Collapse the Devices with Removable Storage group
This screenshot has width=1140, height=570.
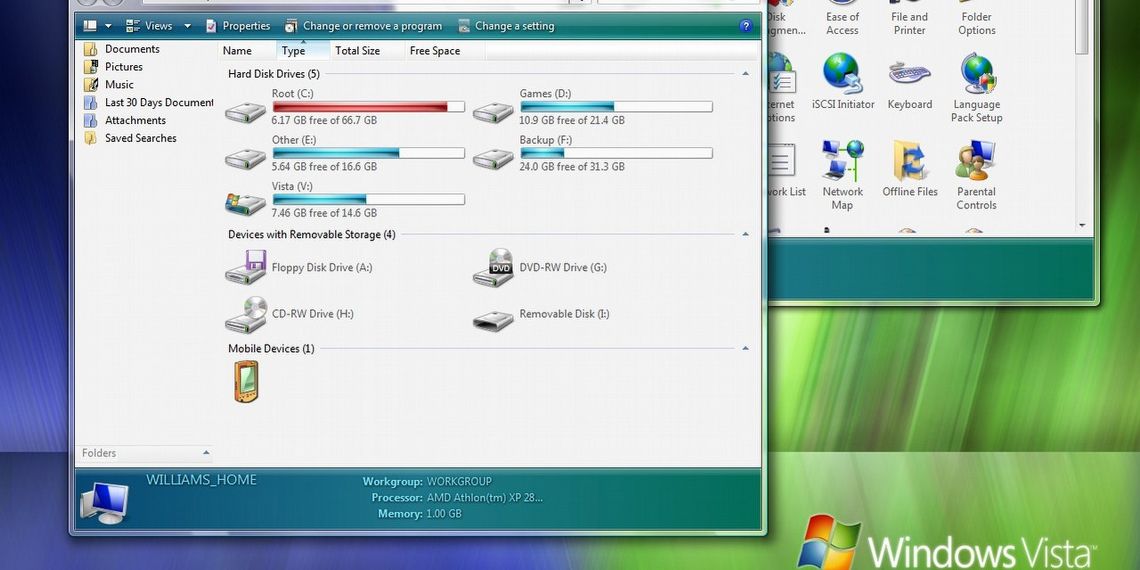point(745,234)
